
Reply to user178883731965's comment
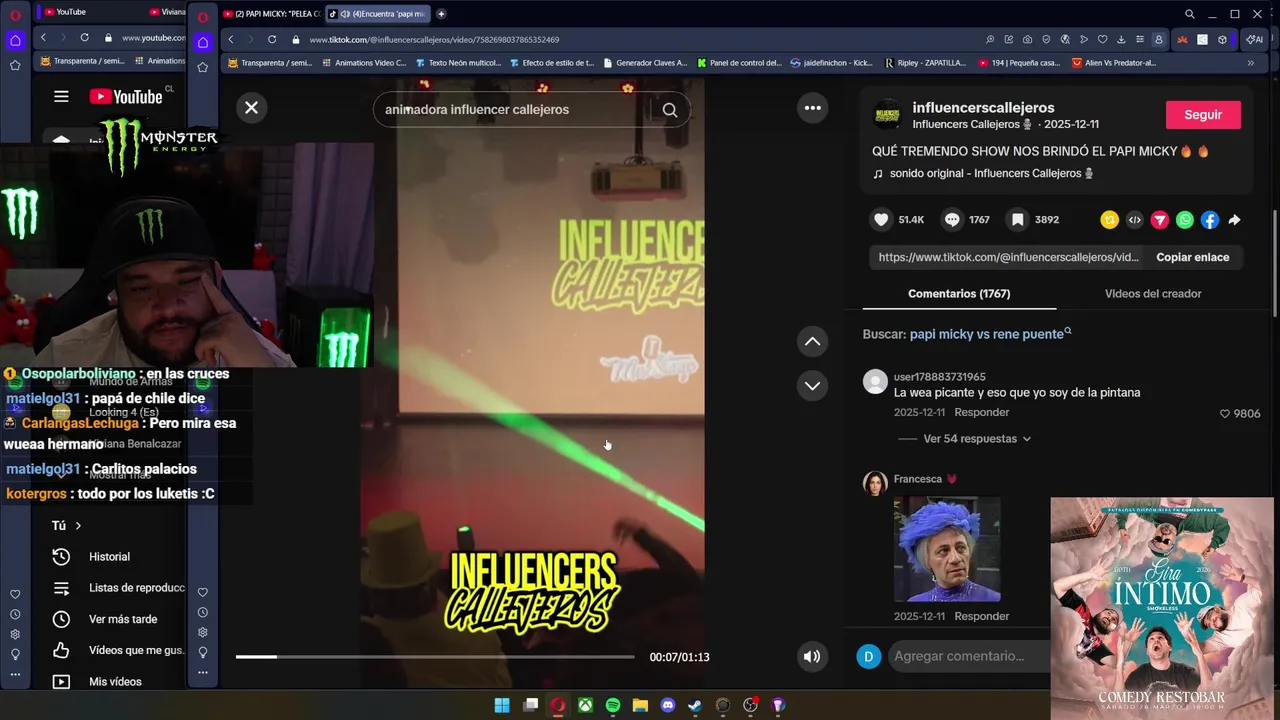(x=981, y=412)
